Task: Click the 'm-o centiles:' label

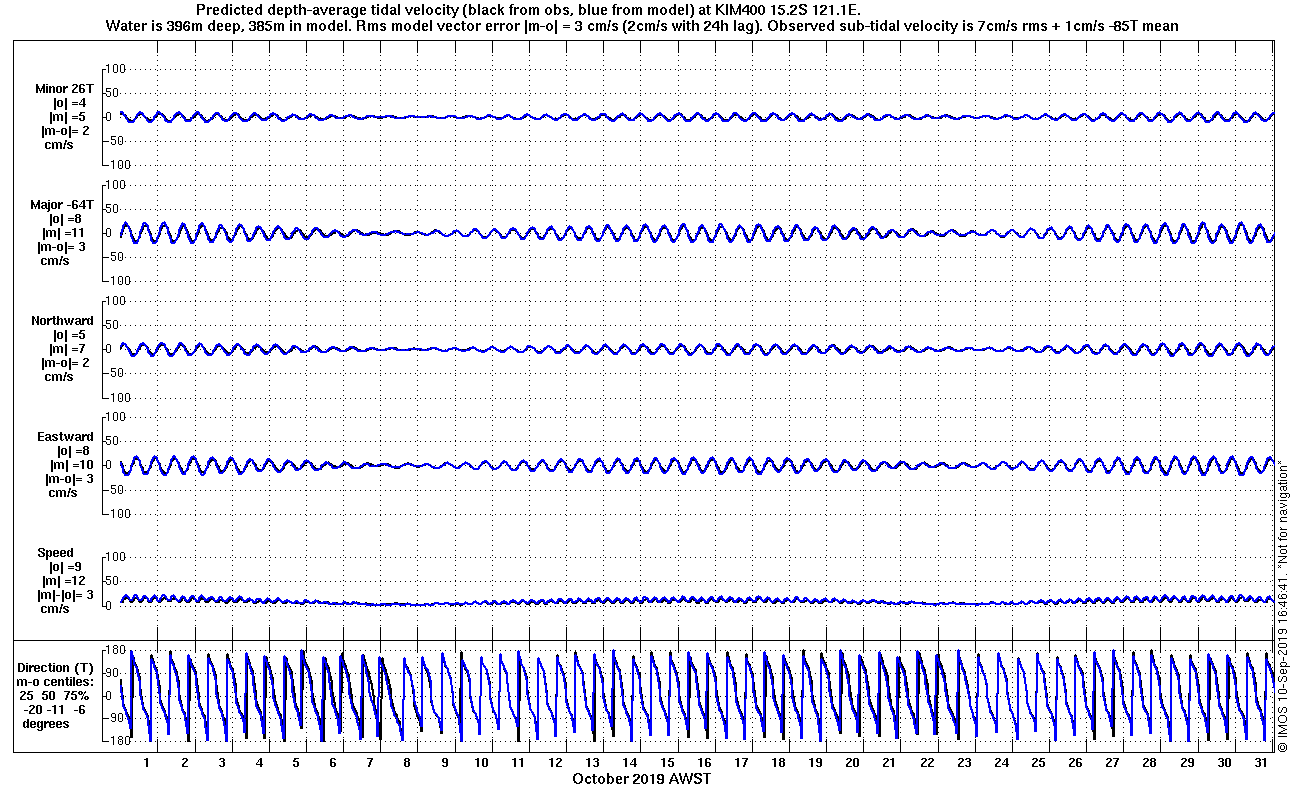Action: click(x=57, y=682)
